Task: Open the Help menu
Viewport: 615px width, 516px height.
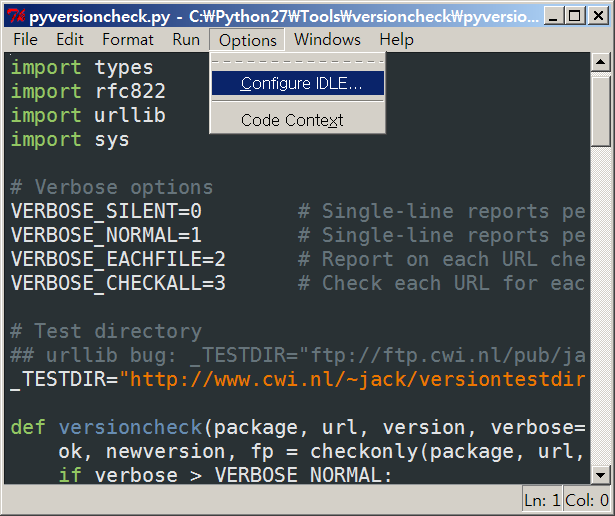Action: pyautogui.click(x=397, y=40)
